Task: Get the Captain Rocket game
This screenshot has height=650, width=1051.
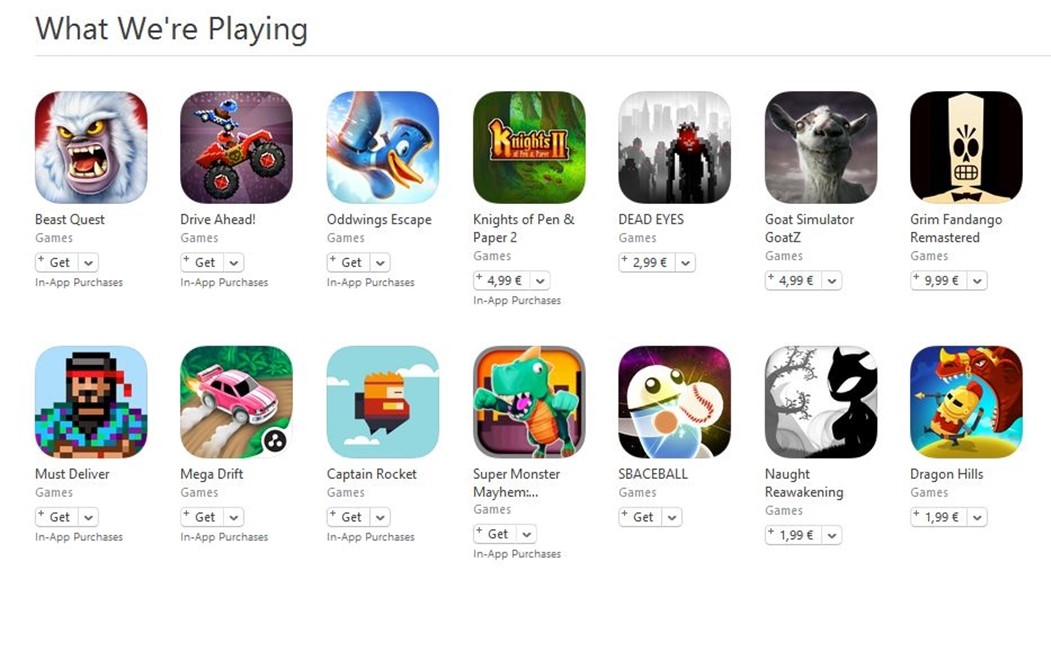Action: coord(345,517)
